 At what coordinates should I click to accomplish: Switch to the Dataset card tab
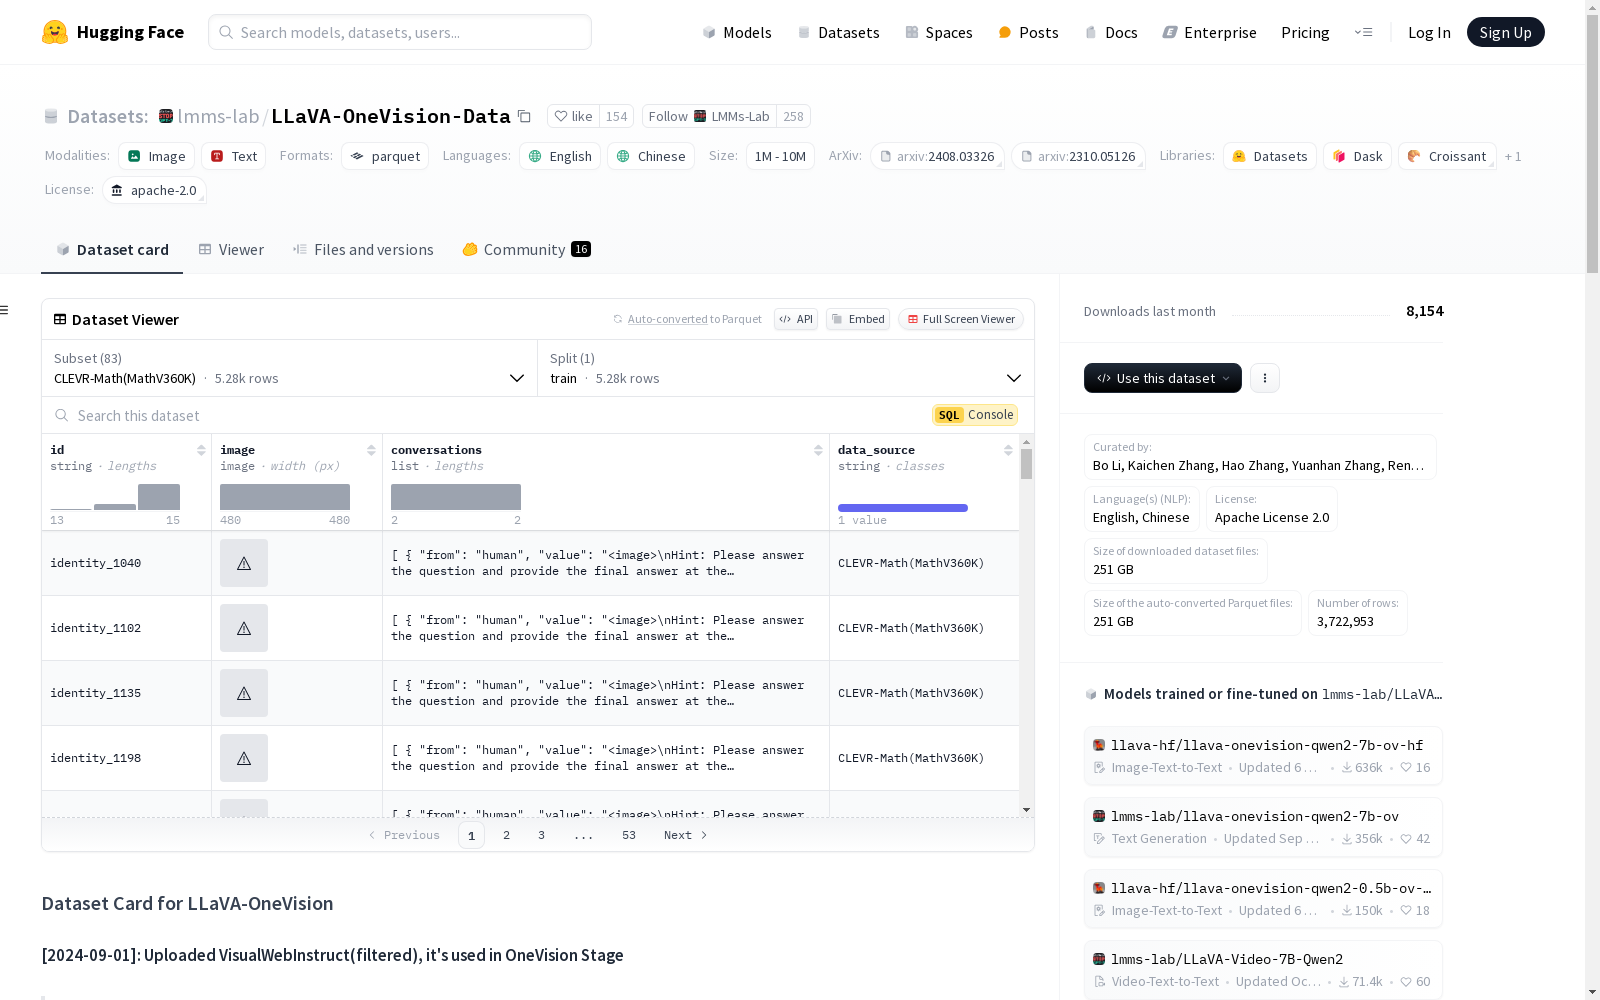pos(112,250)
